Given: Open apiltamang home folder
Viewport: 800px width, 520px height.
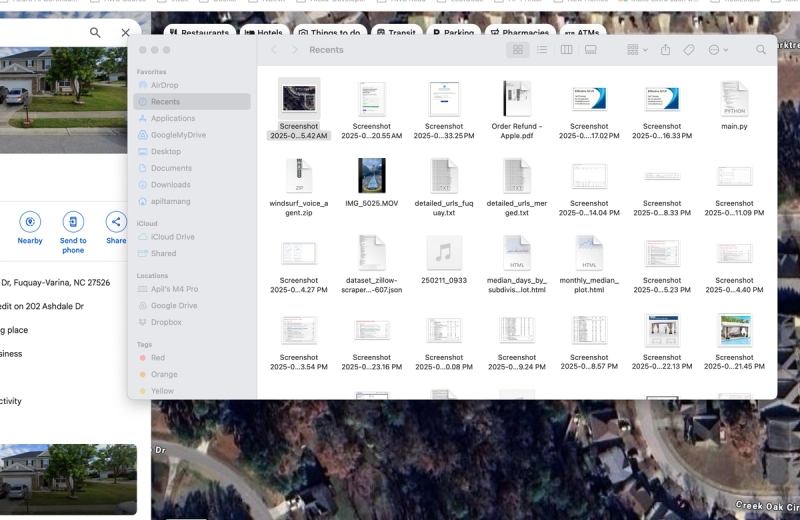Looking at the screenshot, I should point(170,201).
